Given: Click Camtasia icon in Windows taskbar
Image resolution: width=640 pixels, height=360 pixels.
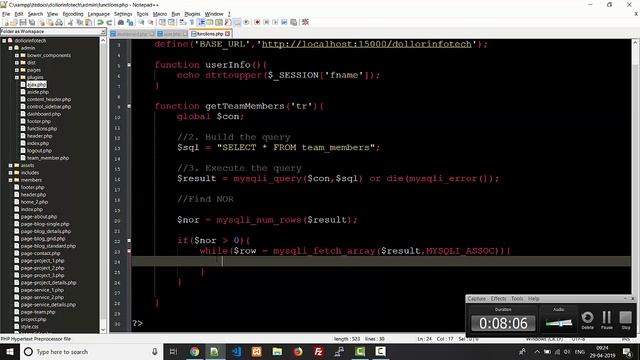Looking at the screenshot, I should click(360, 351).
